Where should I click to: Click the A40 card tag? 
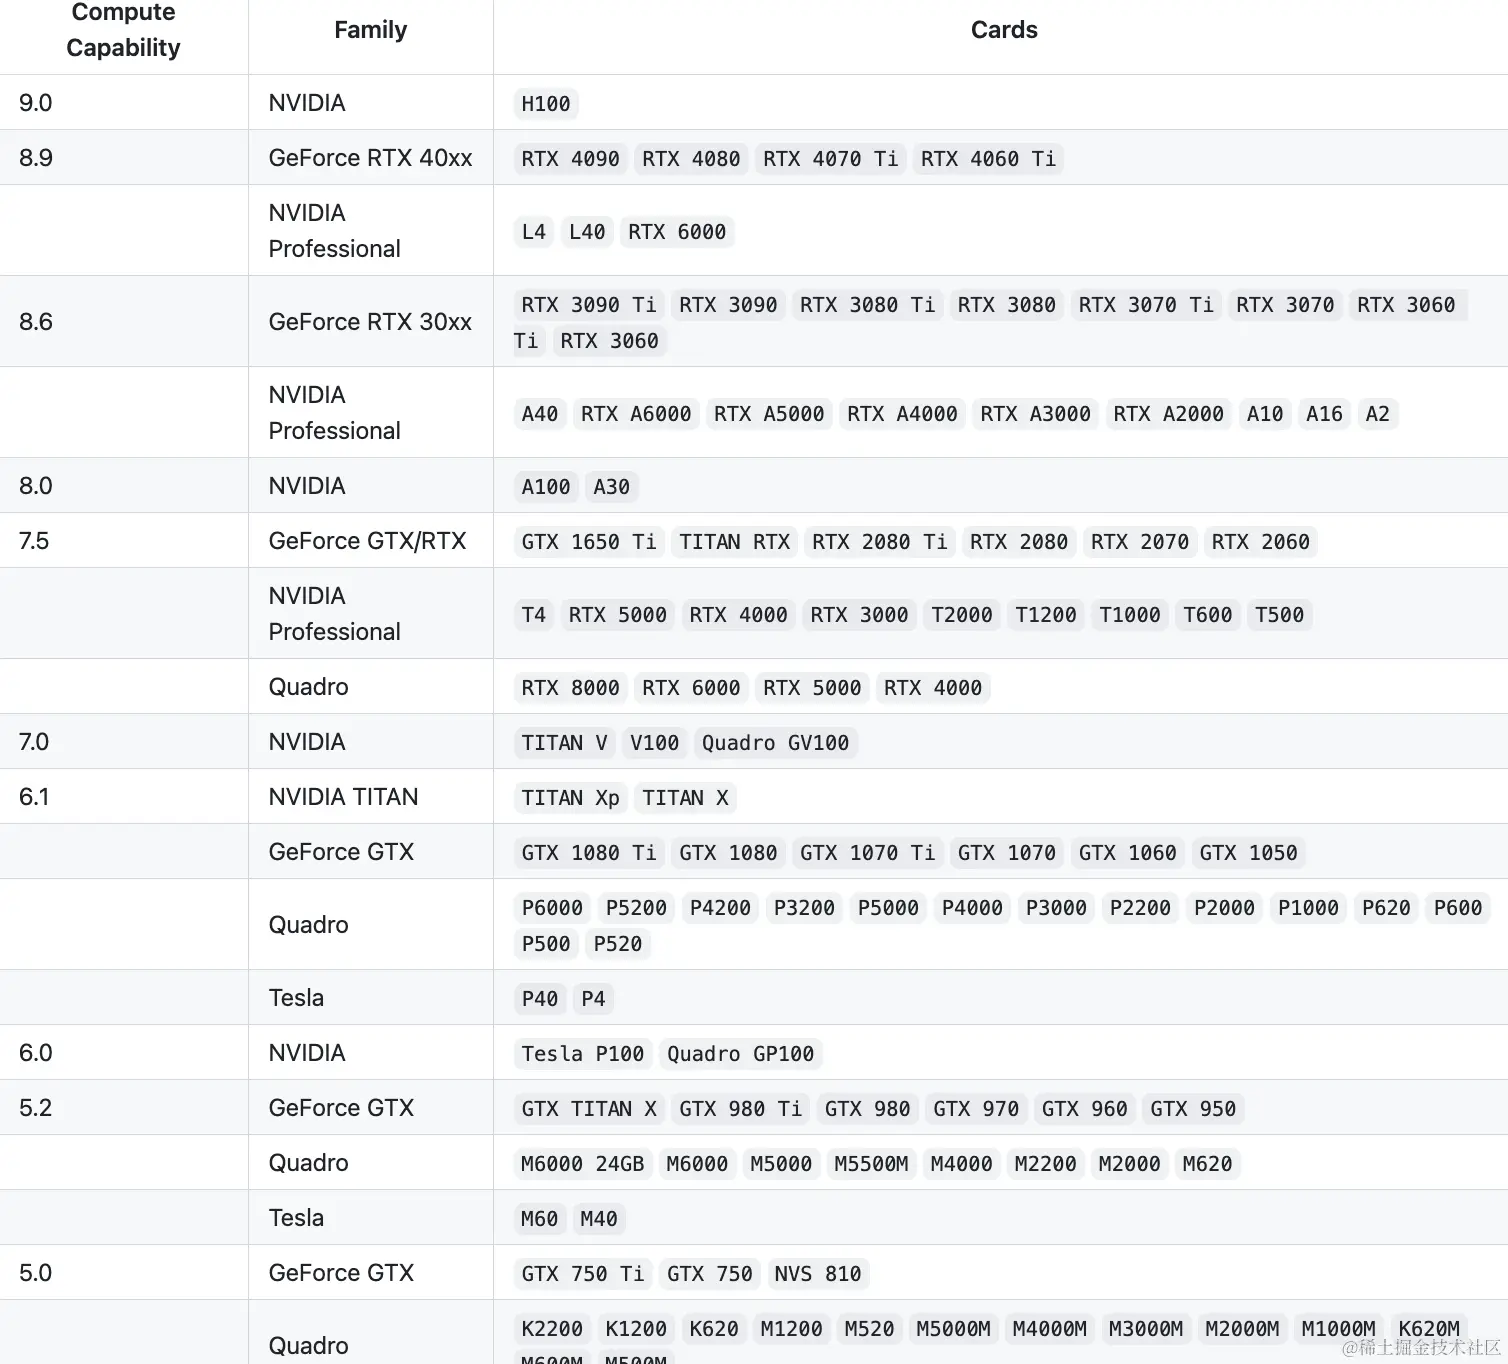click(x=540, y=414)
